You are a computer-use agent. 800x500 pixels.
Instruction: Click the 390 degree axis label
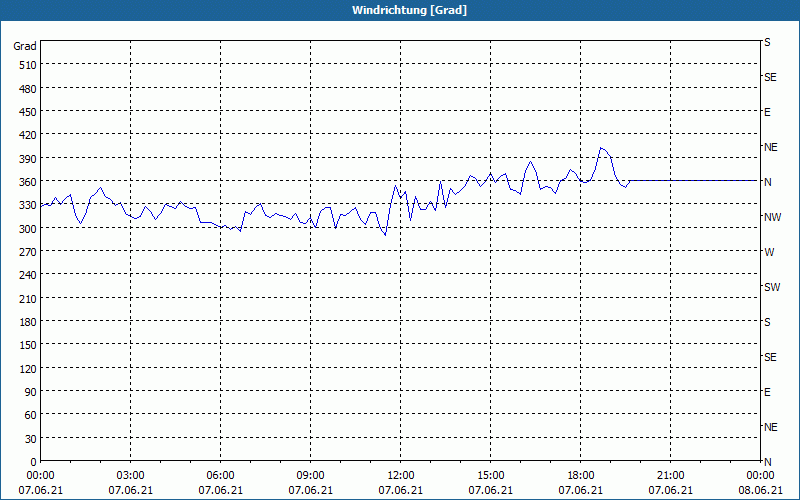28,159
